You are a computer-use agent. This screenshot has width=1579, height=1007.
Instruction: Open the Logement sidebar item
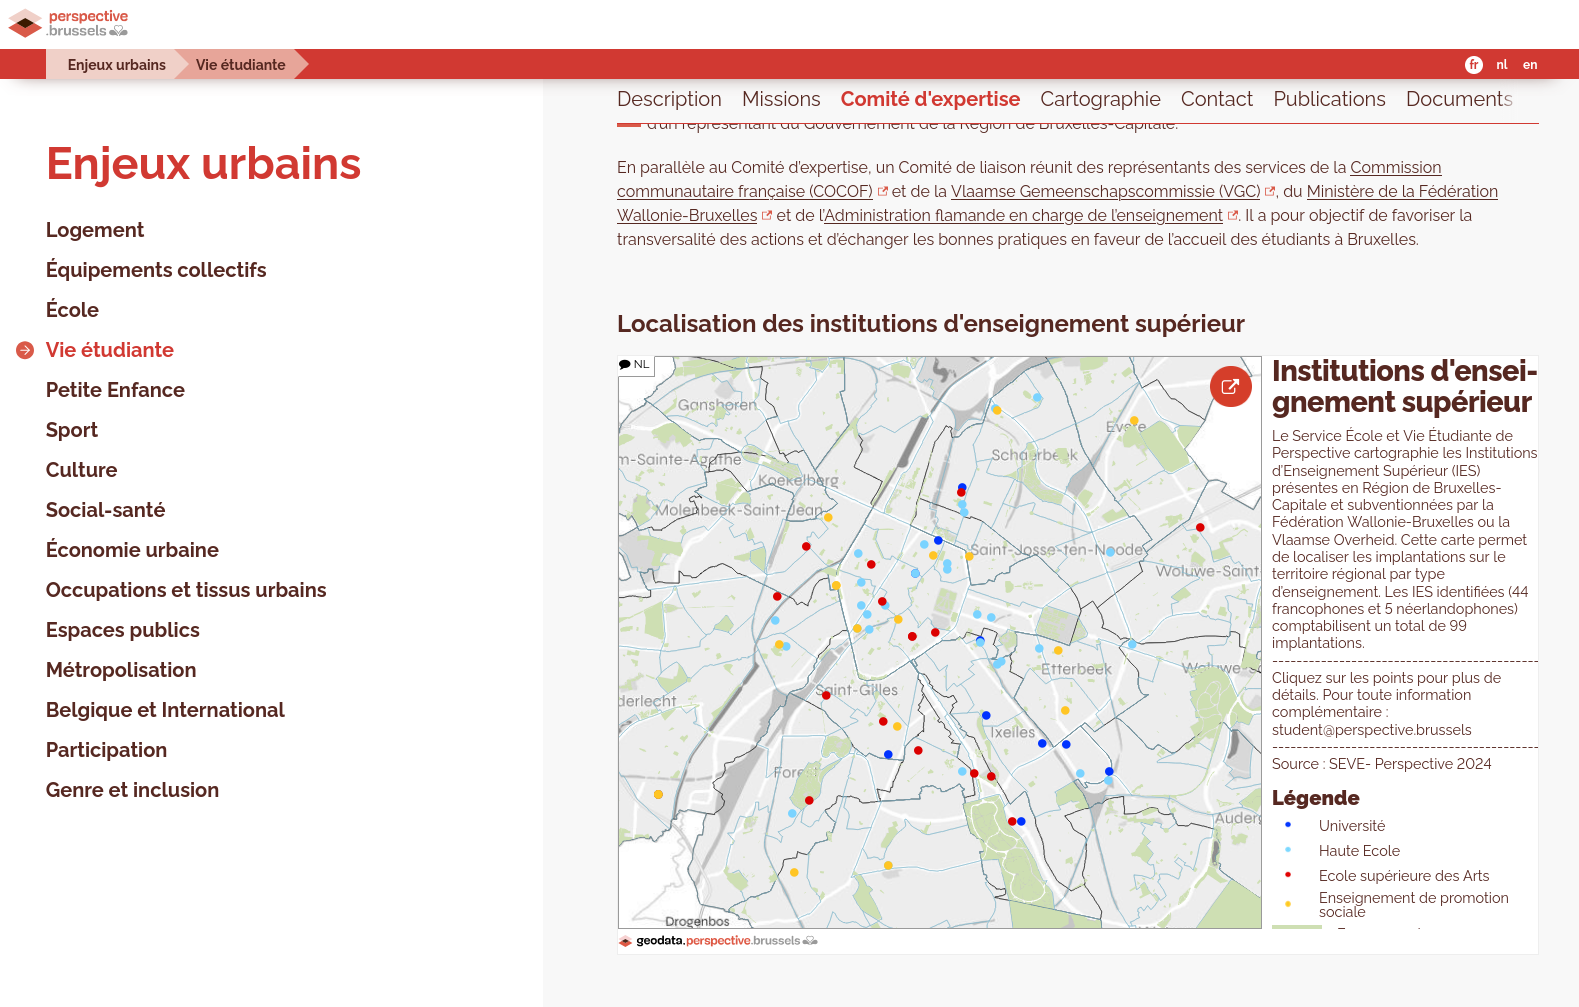(x=95, y=230)
